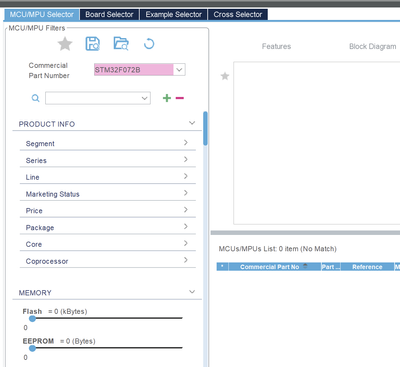Open the Cross Selector tab
This screenshot has width=400, height=367.
click(238, 15)
